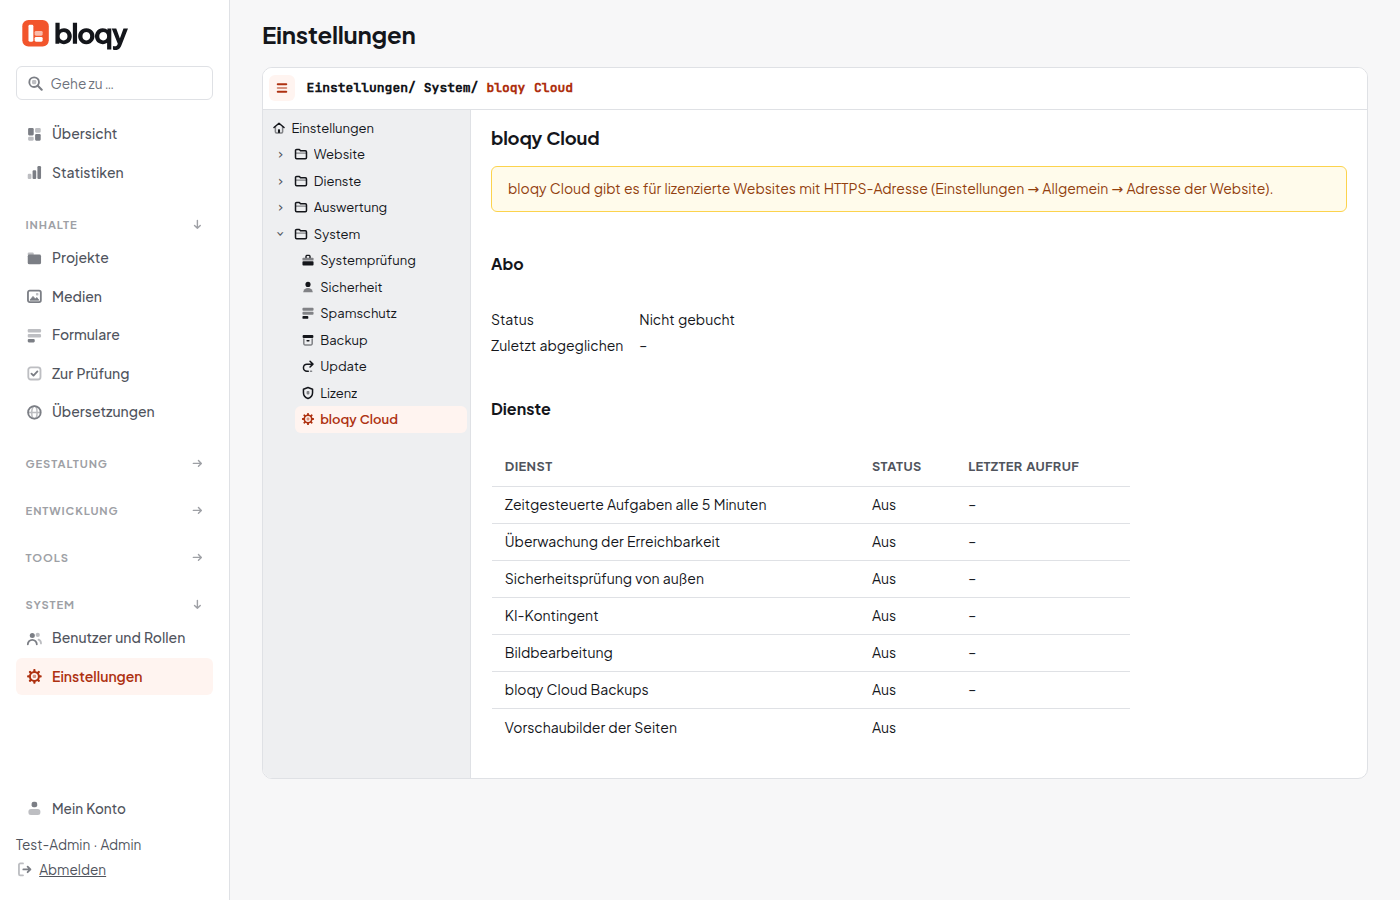The height and width of the screenshot is (900, 1400).
Task: Open Mein Konto link
Action: (114, 809)
